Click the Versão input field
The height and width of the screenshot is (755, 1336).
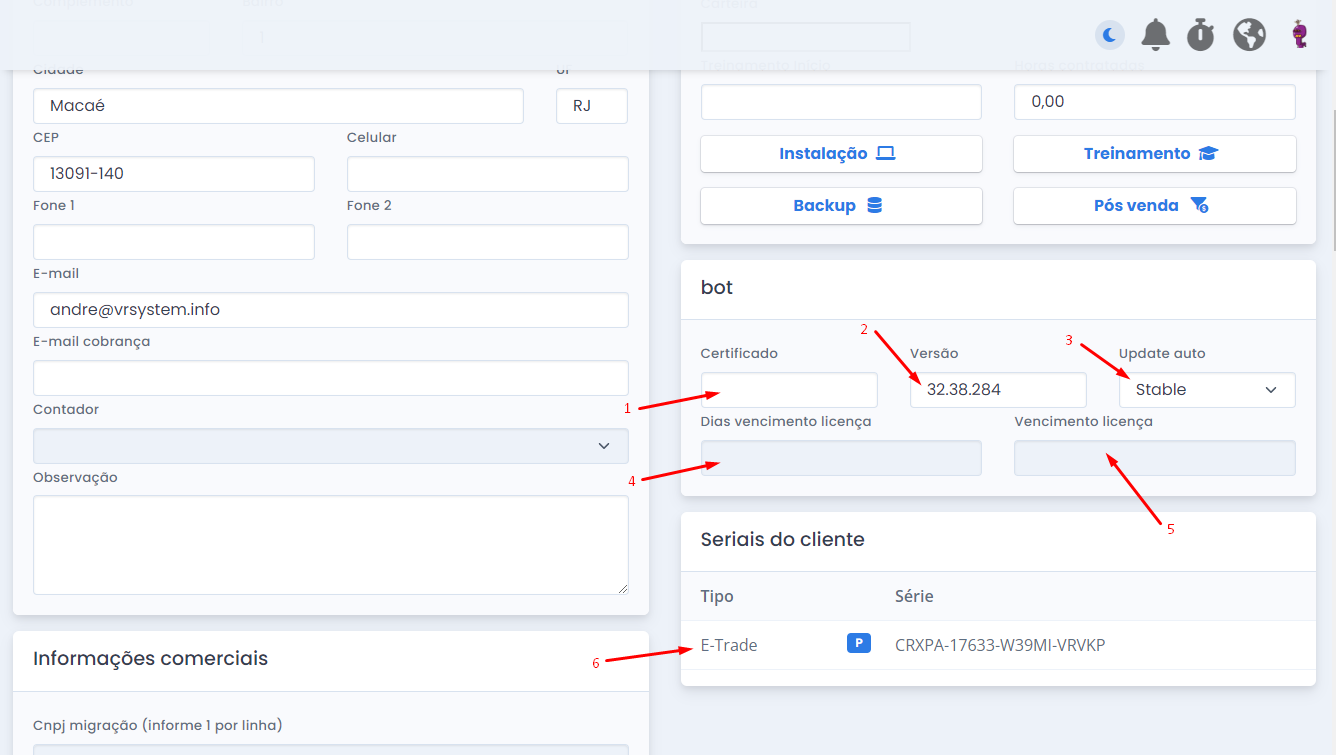[997, 390]
